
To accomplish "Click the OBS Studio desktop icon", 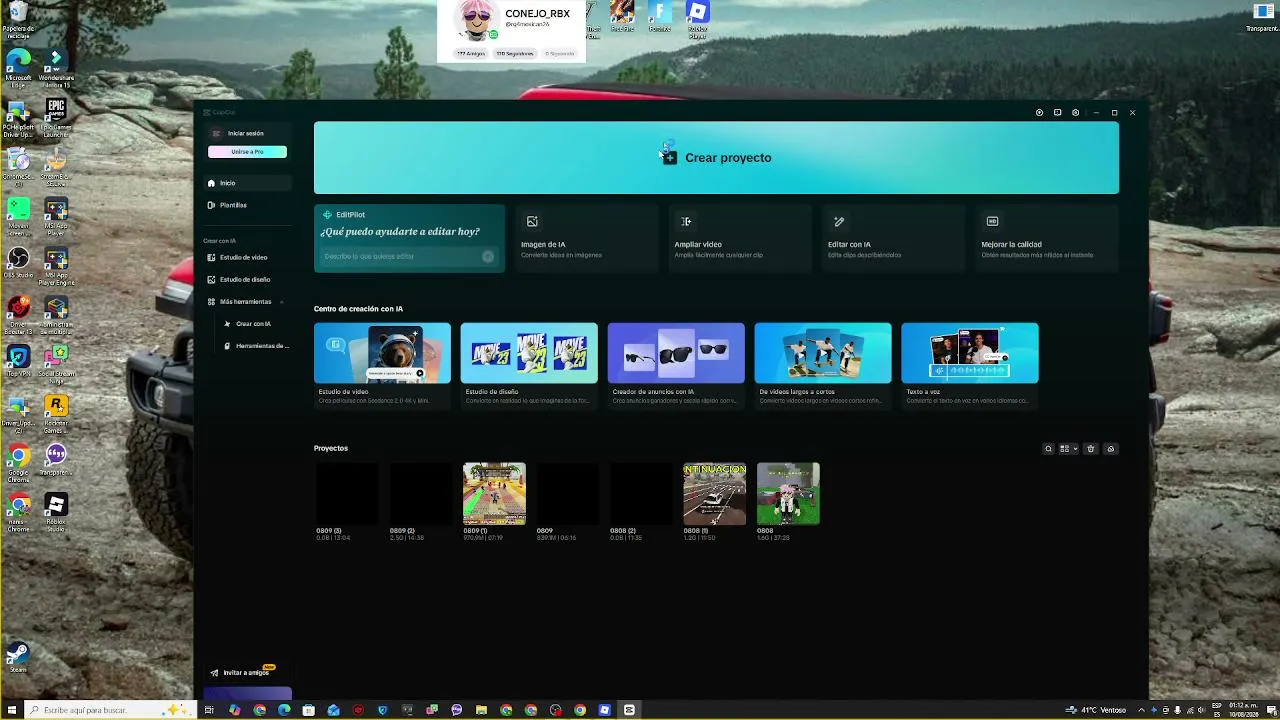I will 18,263.
